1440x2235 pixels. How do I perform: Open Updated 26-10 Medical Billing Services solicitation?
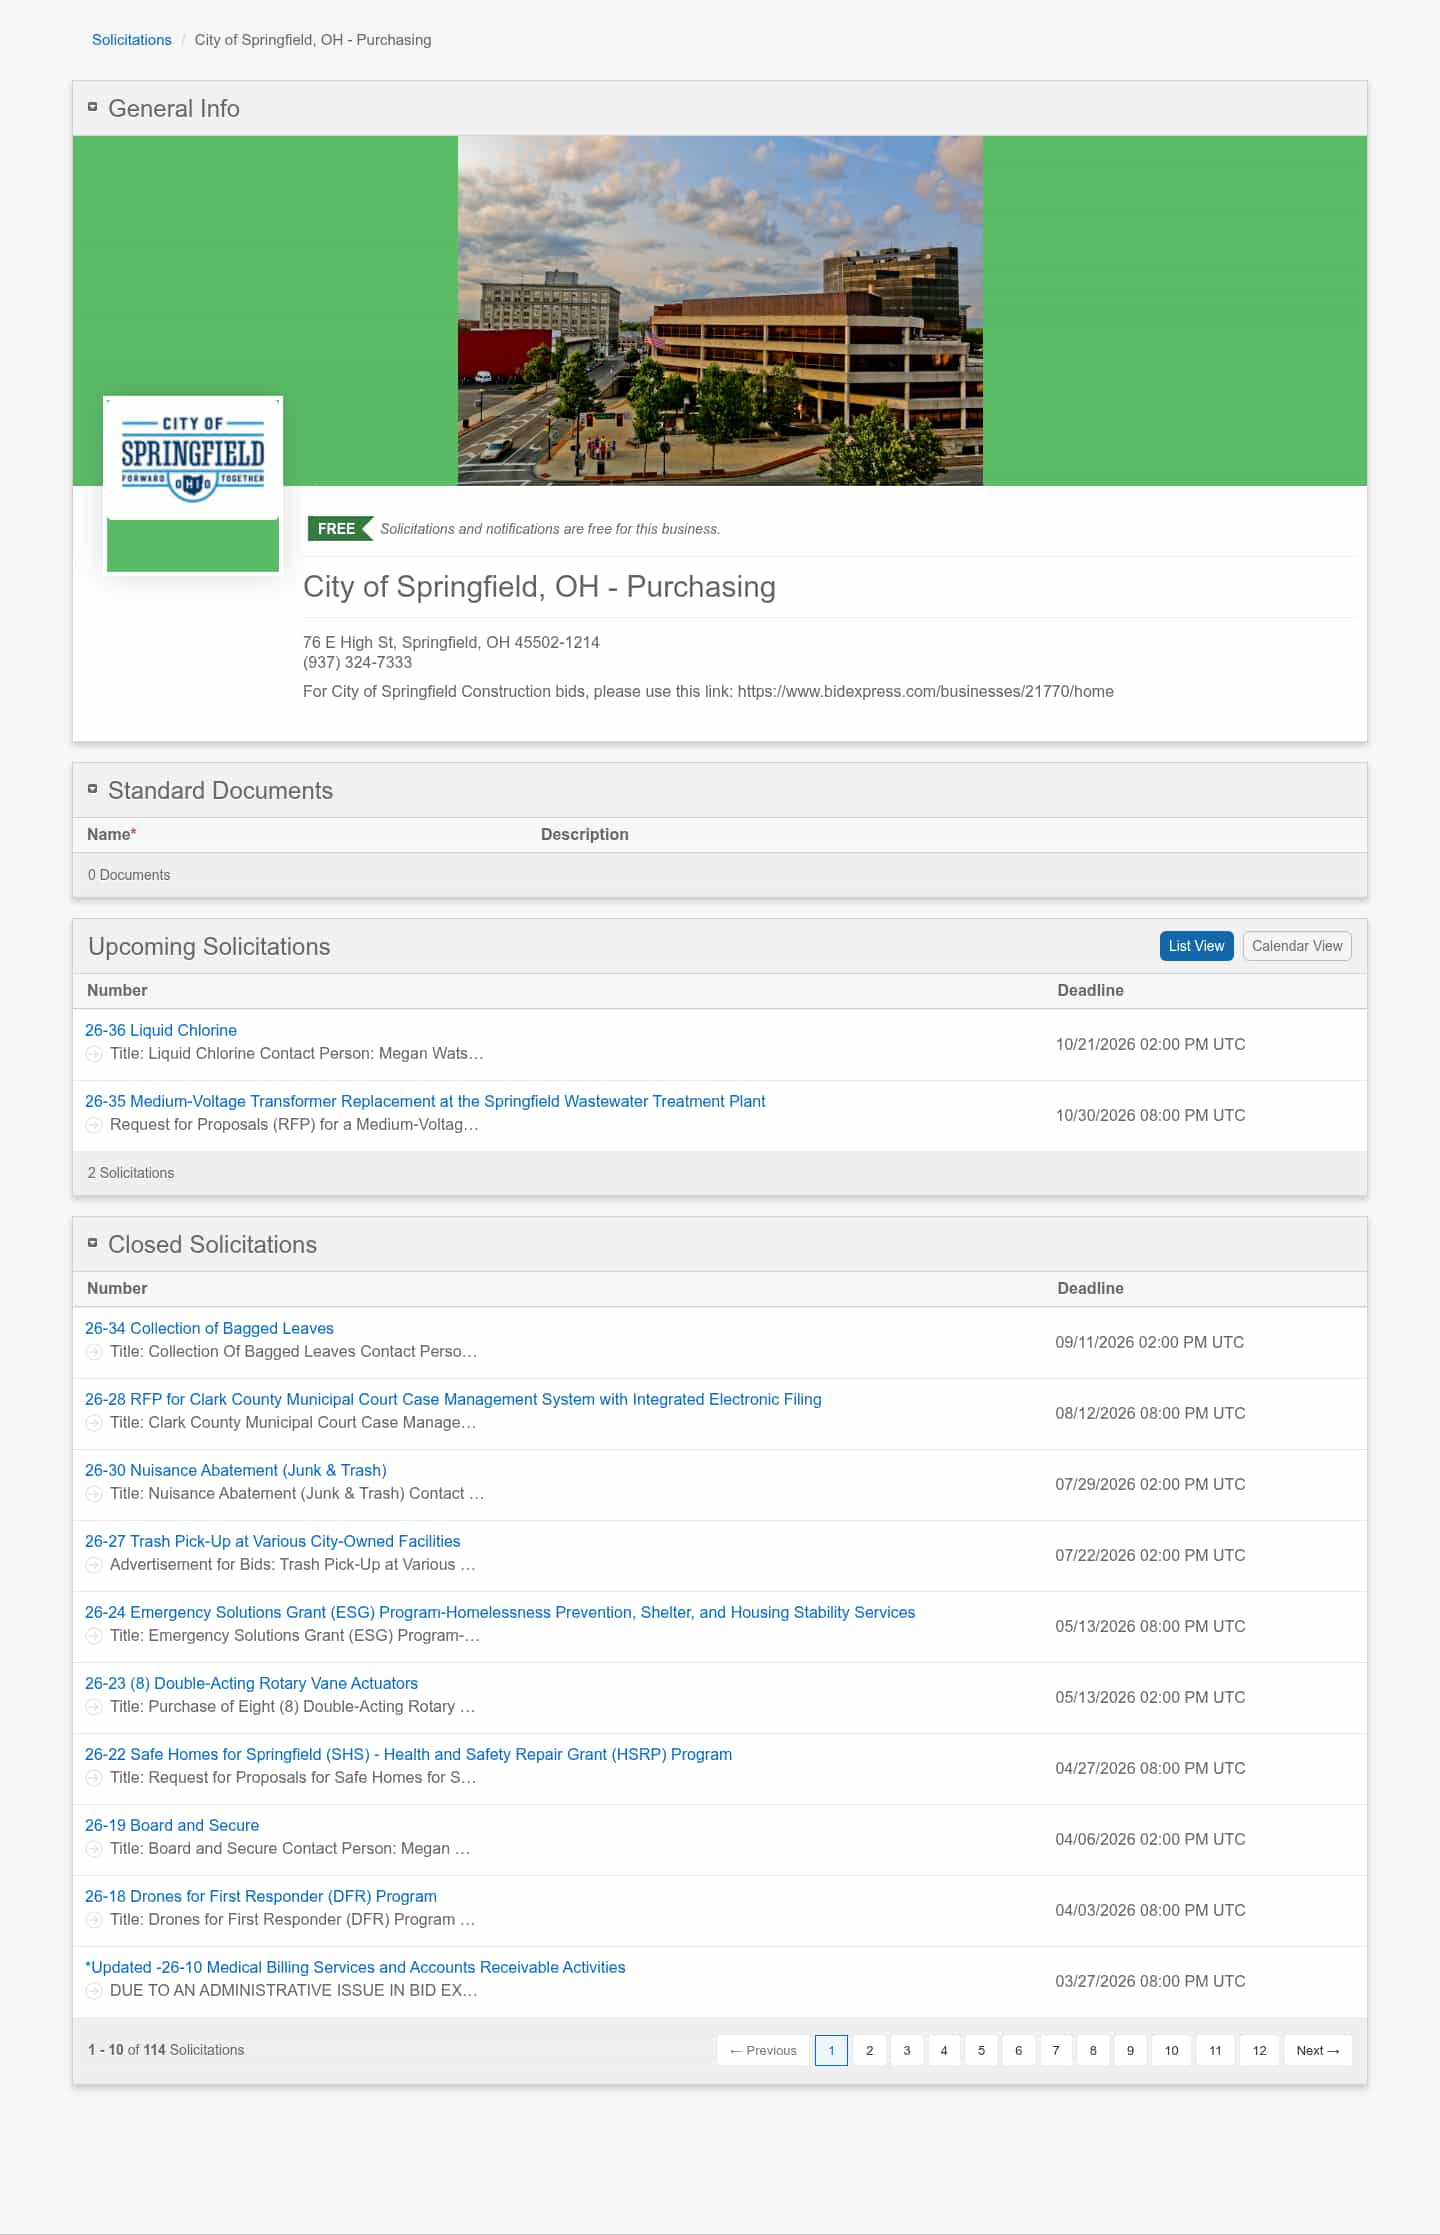(355, 1967)
